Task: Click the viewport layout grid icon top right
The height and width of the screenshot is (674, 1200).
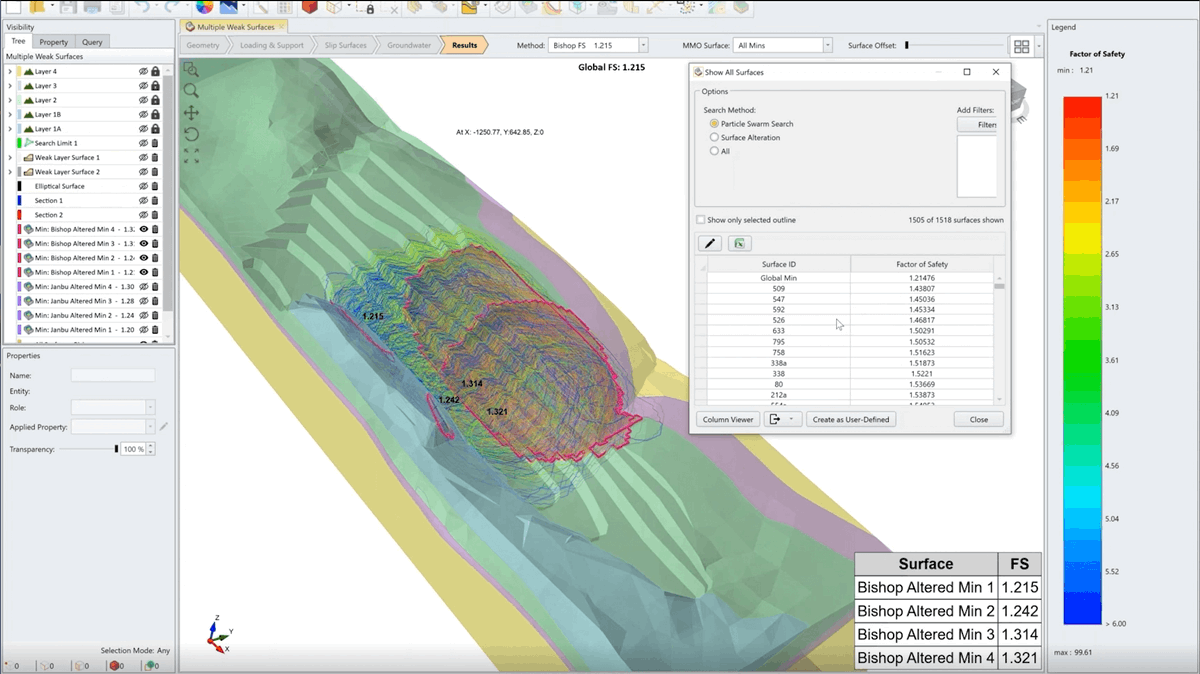Action: [x=1021, y=46]
